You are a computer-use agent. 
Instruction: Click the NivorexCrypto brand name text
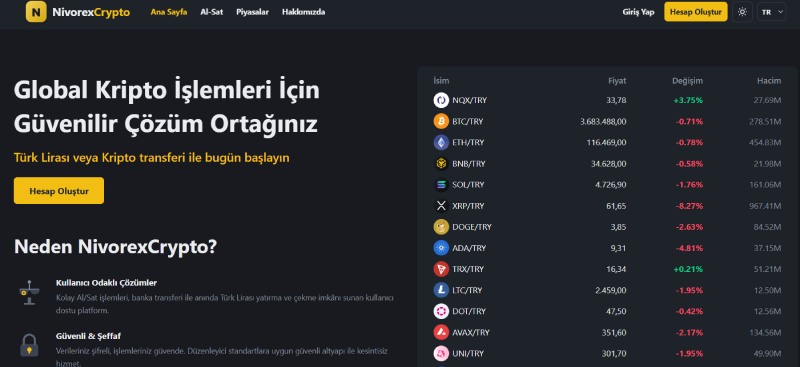point(91,12)
